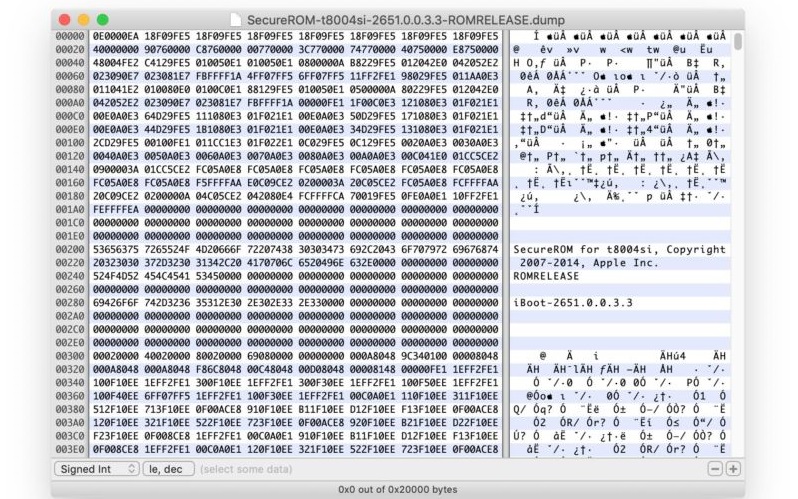Select hex word 69676874 at row 00200

point(475,250)
